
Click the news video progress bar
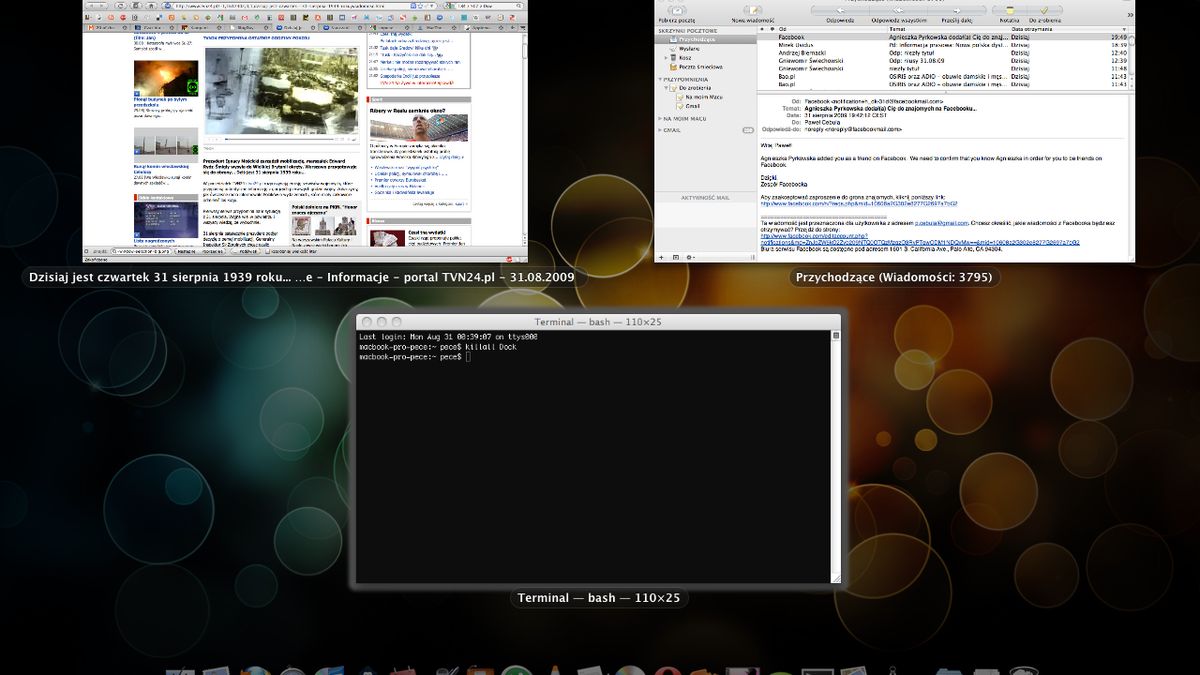point(280,139)
